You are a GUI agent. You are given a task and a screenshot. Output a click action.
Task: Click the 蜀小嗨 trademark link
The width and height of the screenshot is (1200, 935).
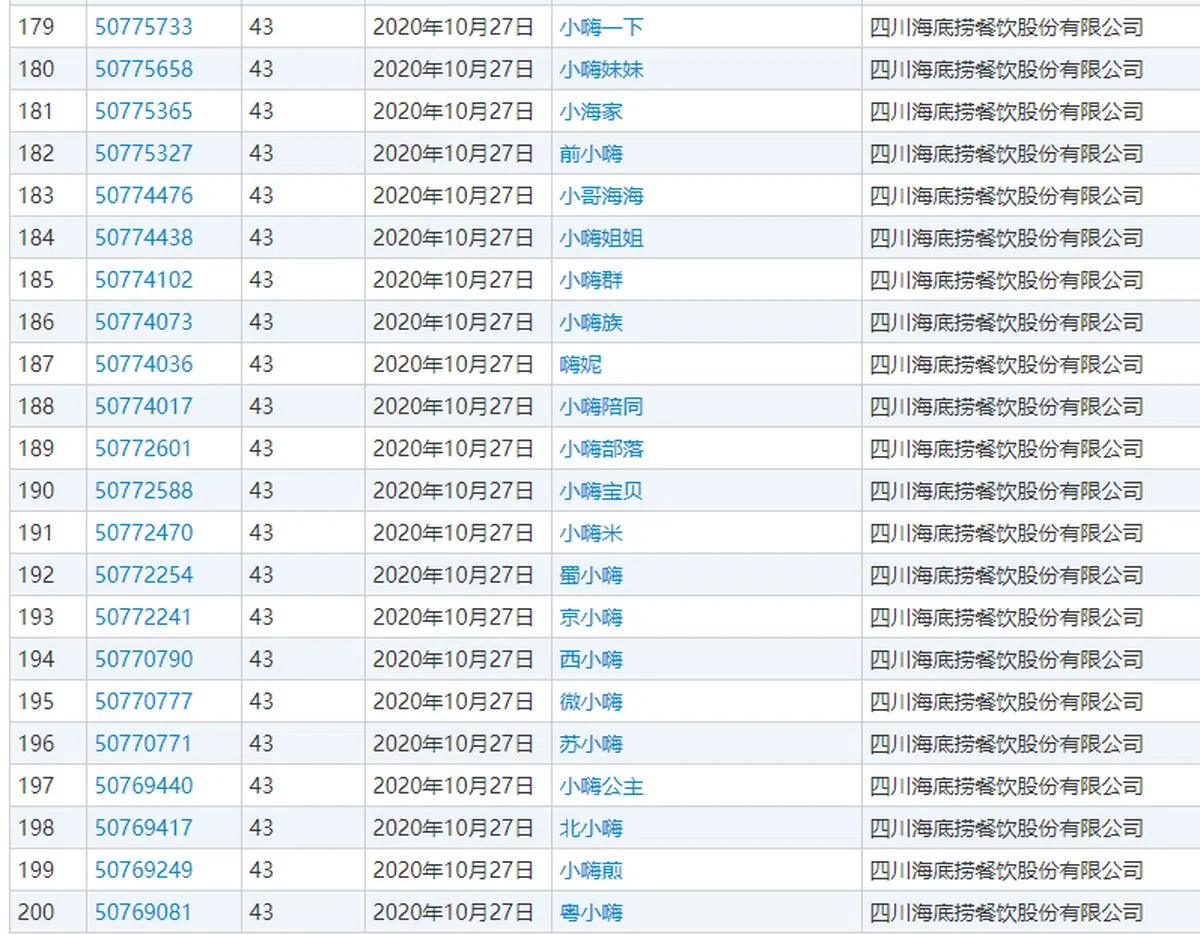tap(591, 575)
